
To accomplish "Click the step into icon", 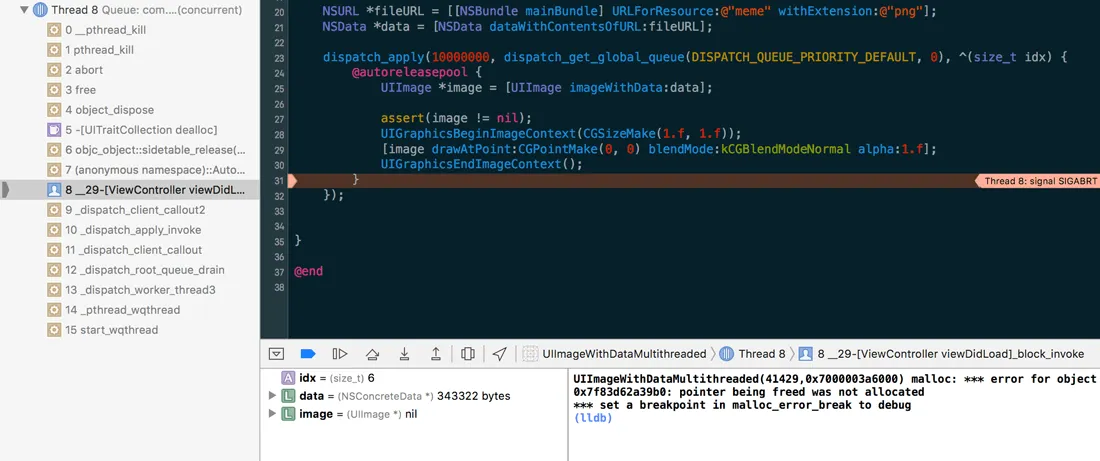I will click(x=404, y=354).
